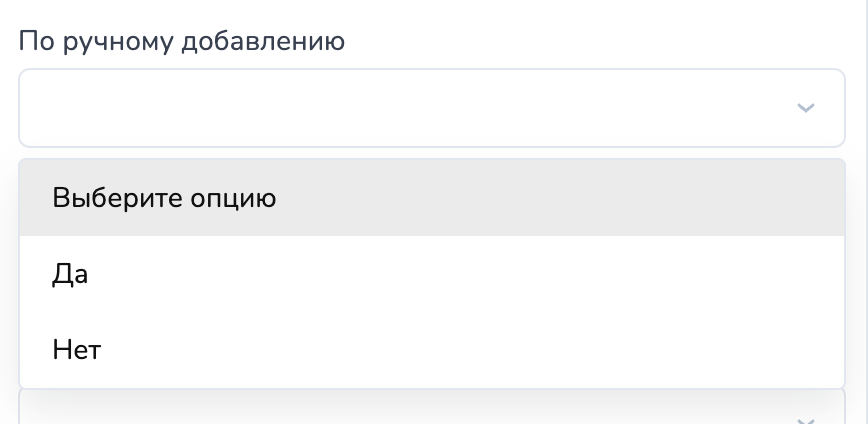This screenshot has height=424, width=868.
Task: Click the "По ручному добавлению" field label
Action: tap(182, 41)
